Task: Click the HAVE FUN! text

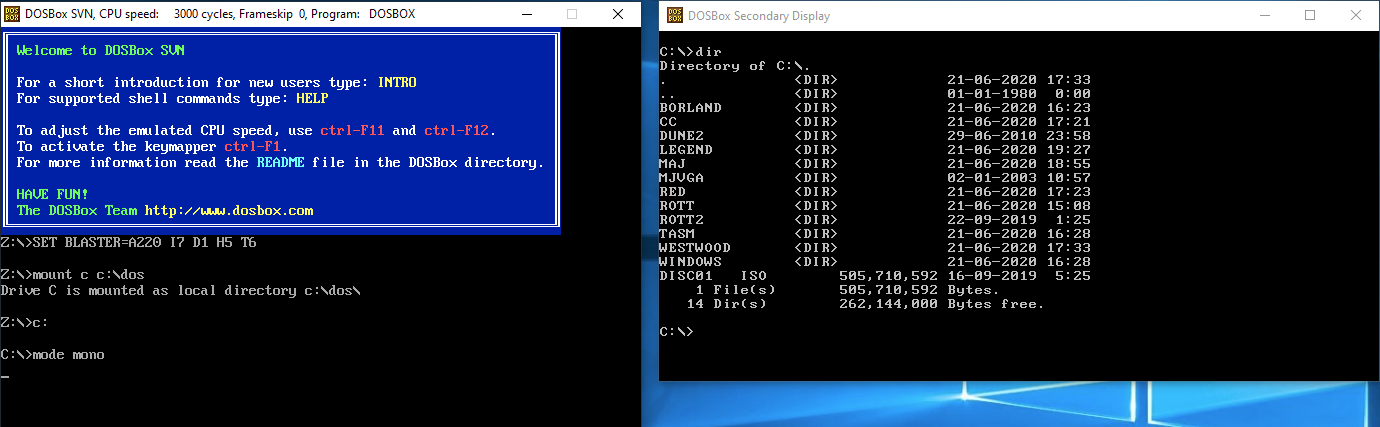Action: (52, 194)
